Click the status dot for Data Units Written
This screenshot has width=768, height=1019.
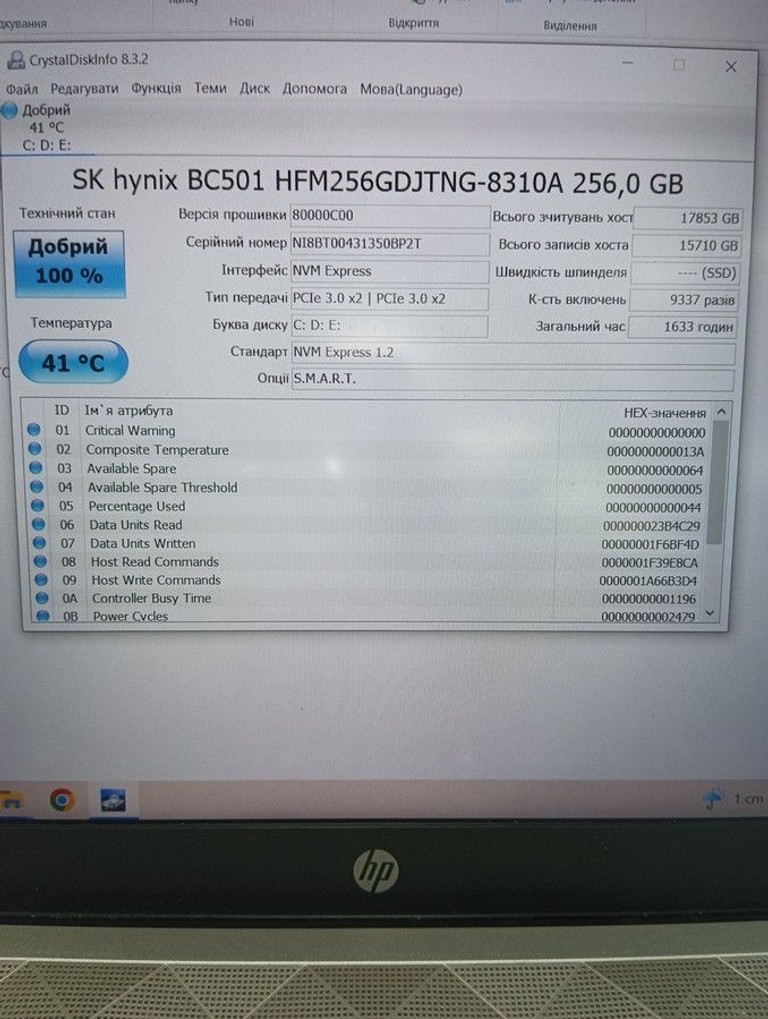40,542
